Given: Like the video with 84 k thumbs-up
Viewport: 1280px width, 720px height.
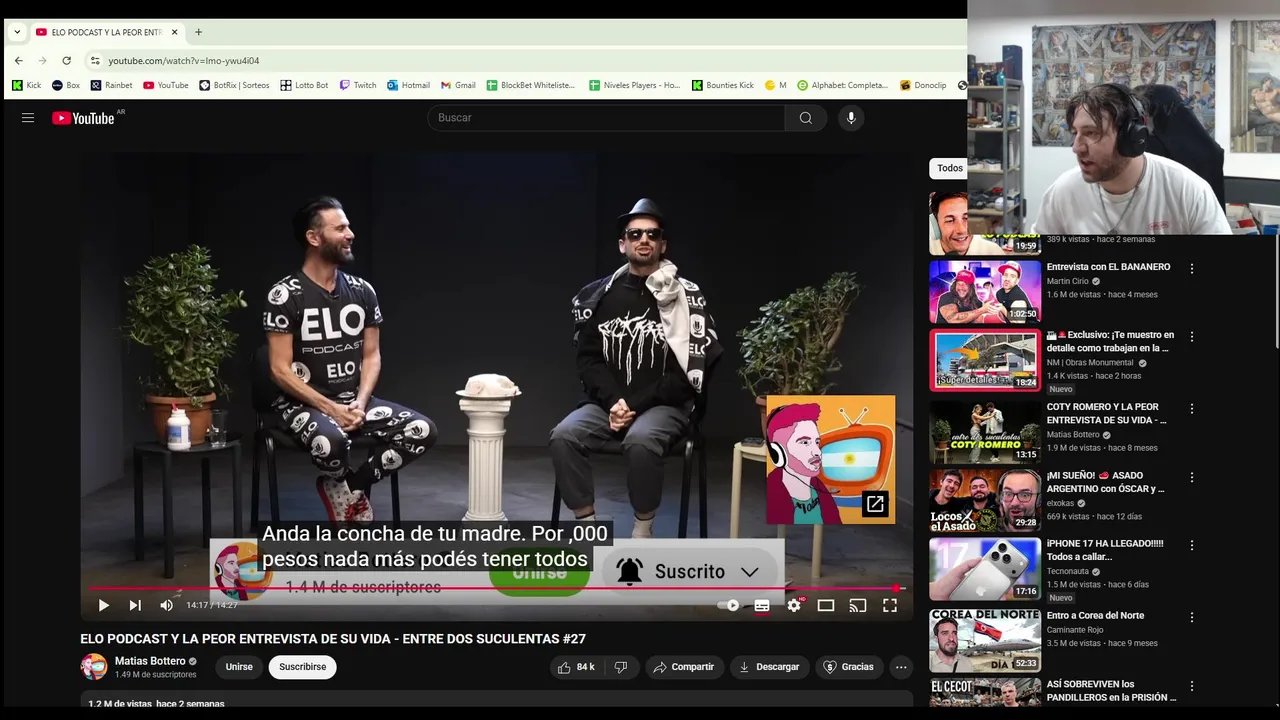Looking at the screenshot, I should coord(576,667).
